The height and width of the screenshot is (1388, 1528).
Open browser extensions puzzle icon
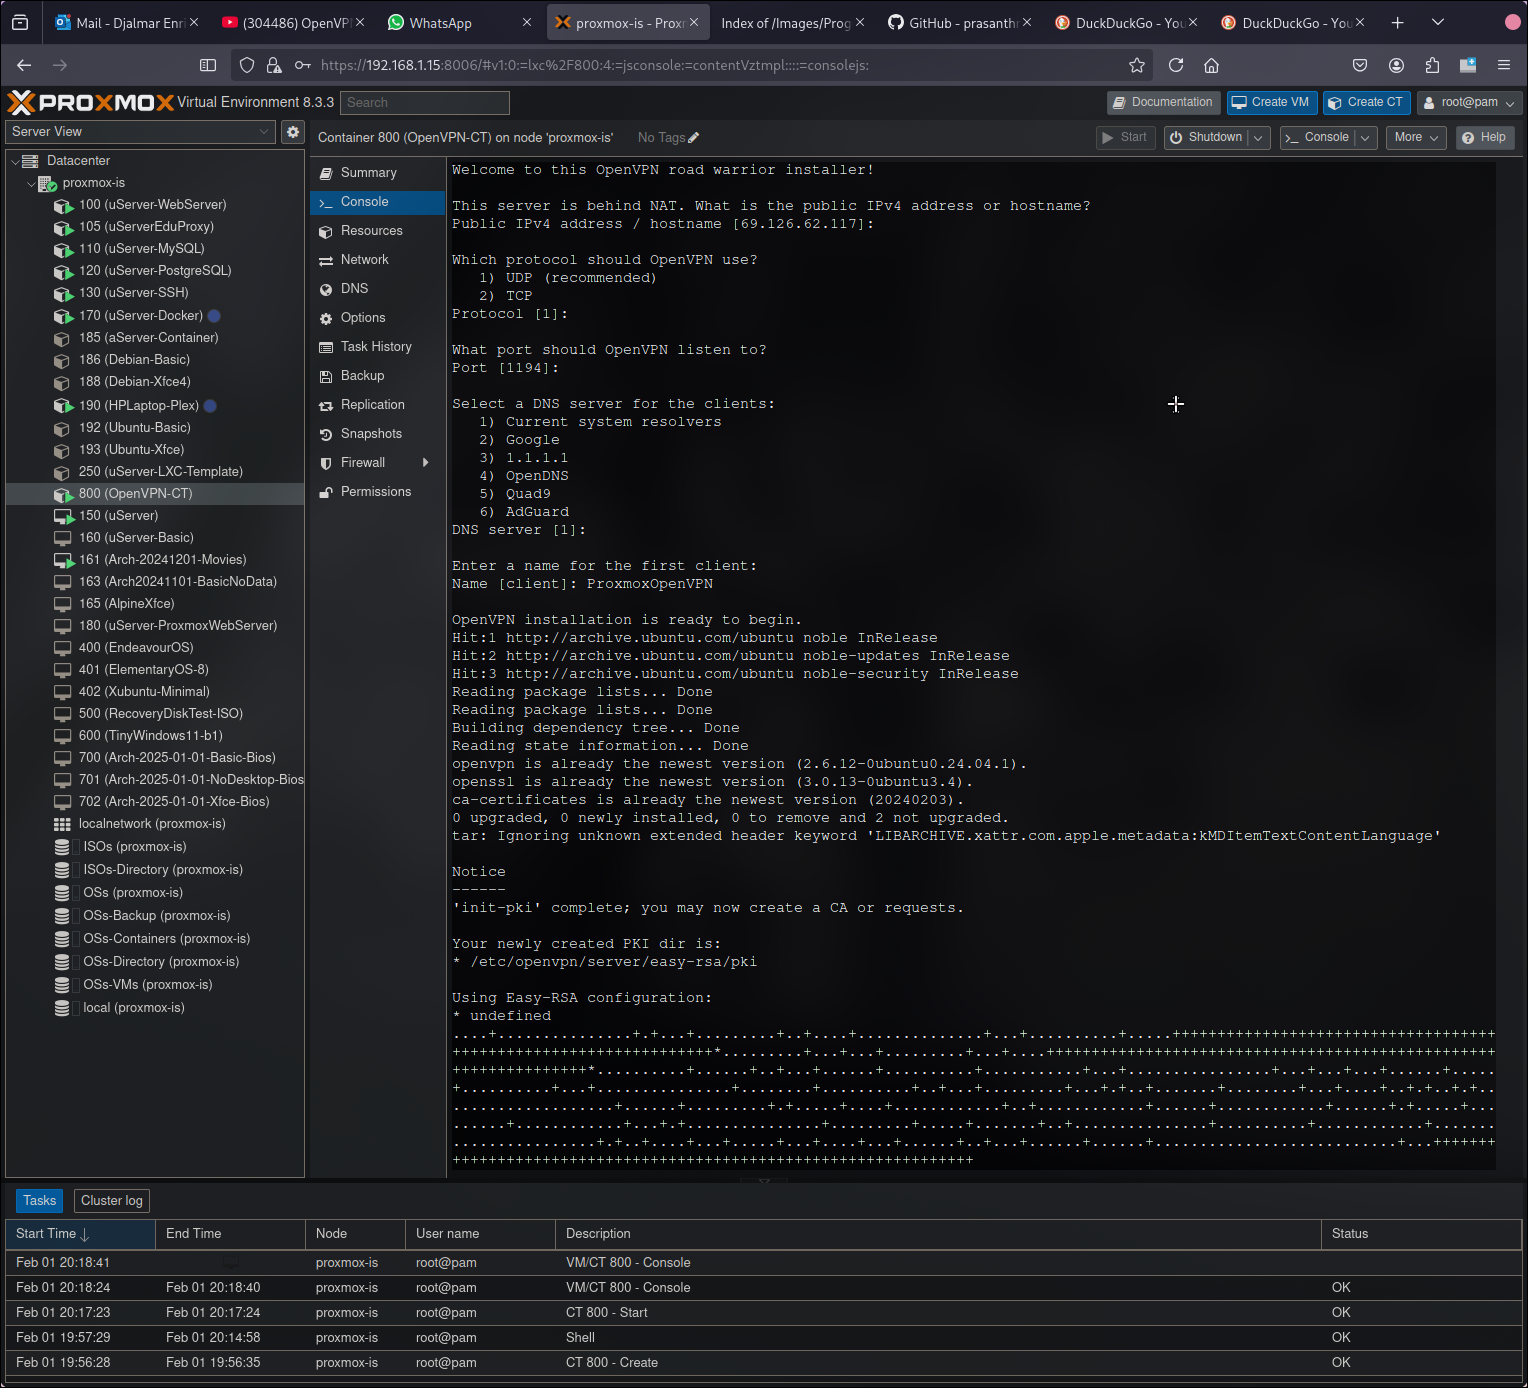pyautogui.click(x=1432, y=65)
